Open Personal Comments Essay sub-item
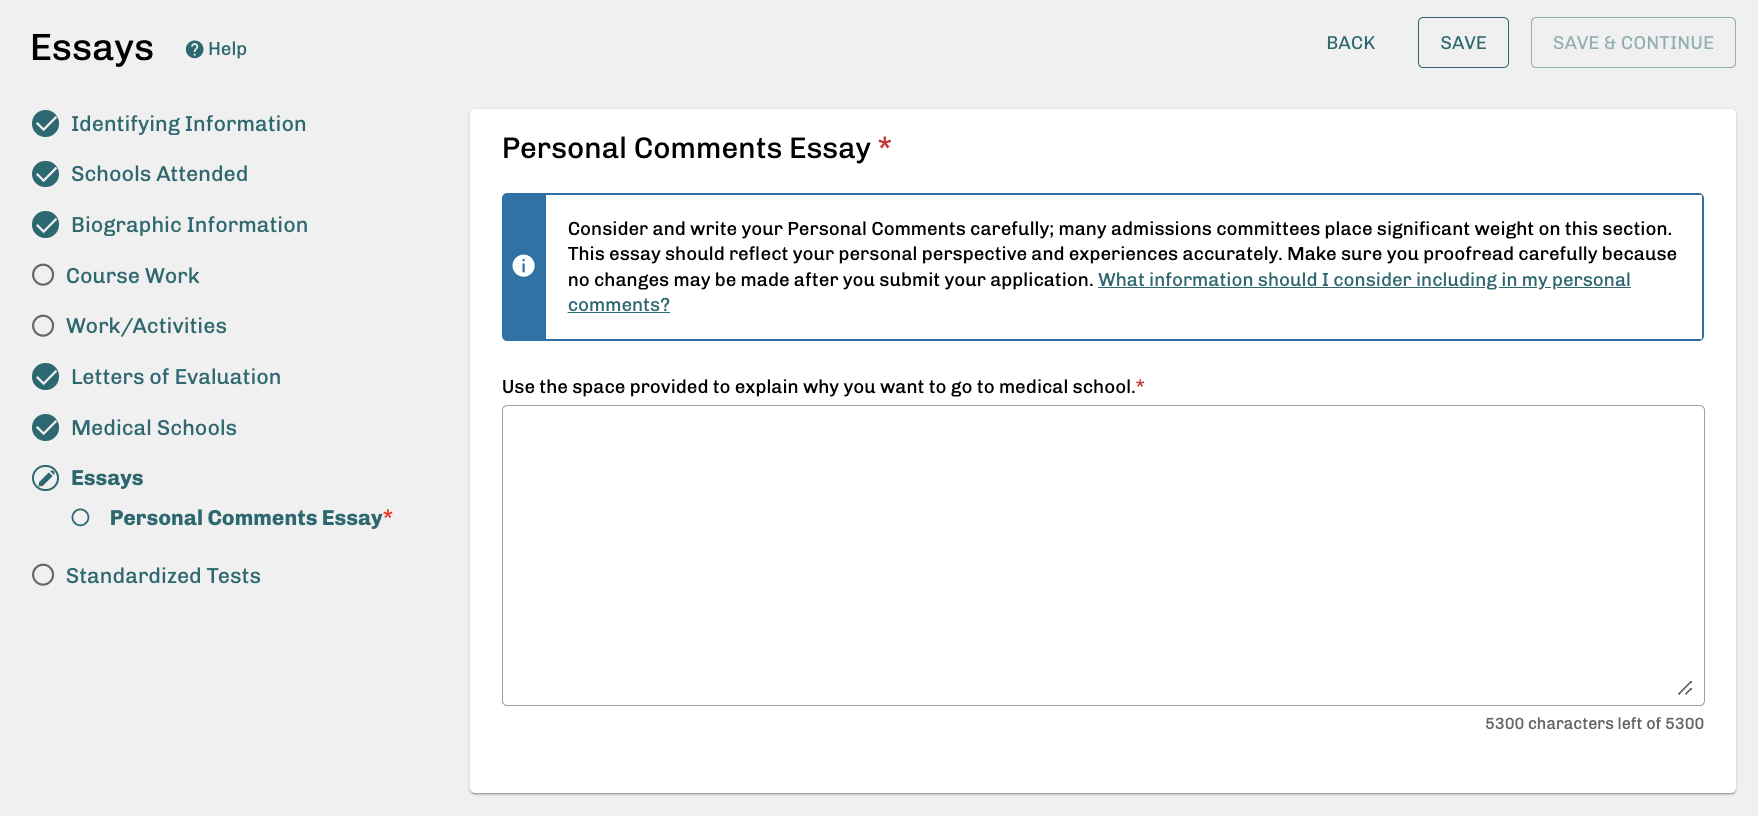This screenshot has width=1758, height=816. pyautogui.click(x=246, y=518)
